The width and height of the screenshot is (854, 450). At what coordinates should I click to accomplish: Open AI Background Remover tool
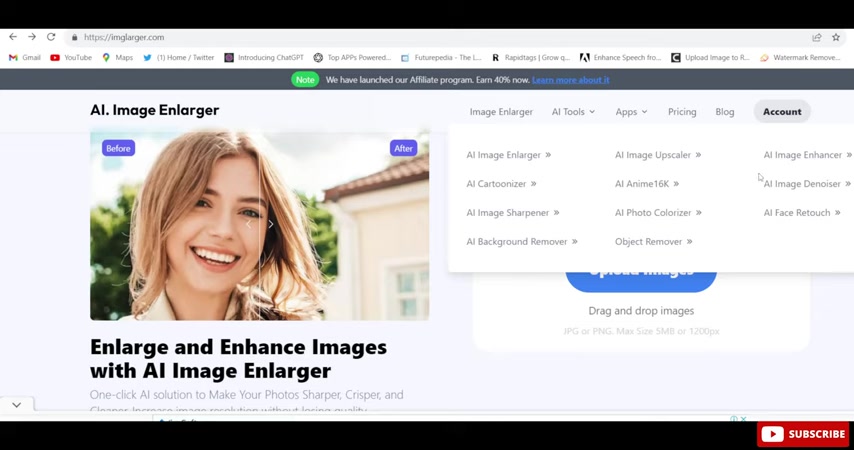coord(522,241)
